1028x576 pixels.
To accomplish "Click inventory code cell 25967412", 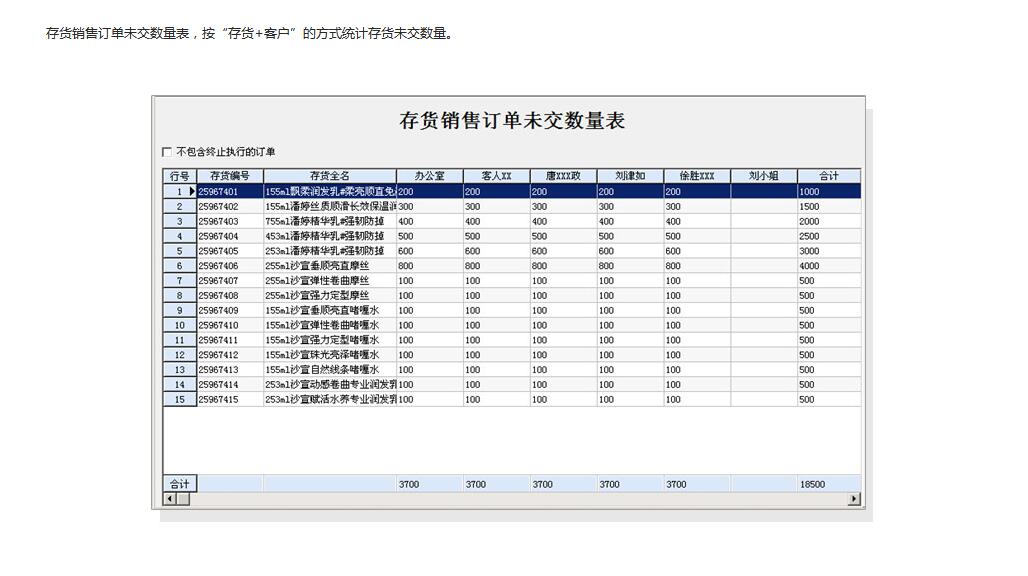I will coord(230,355).
